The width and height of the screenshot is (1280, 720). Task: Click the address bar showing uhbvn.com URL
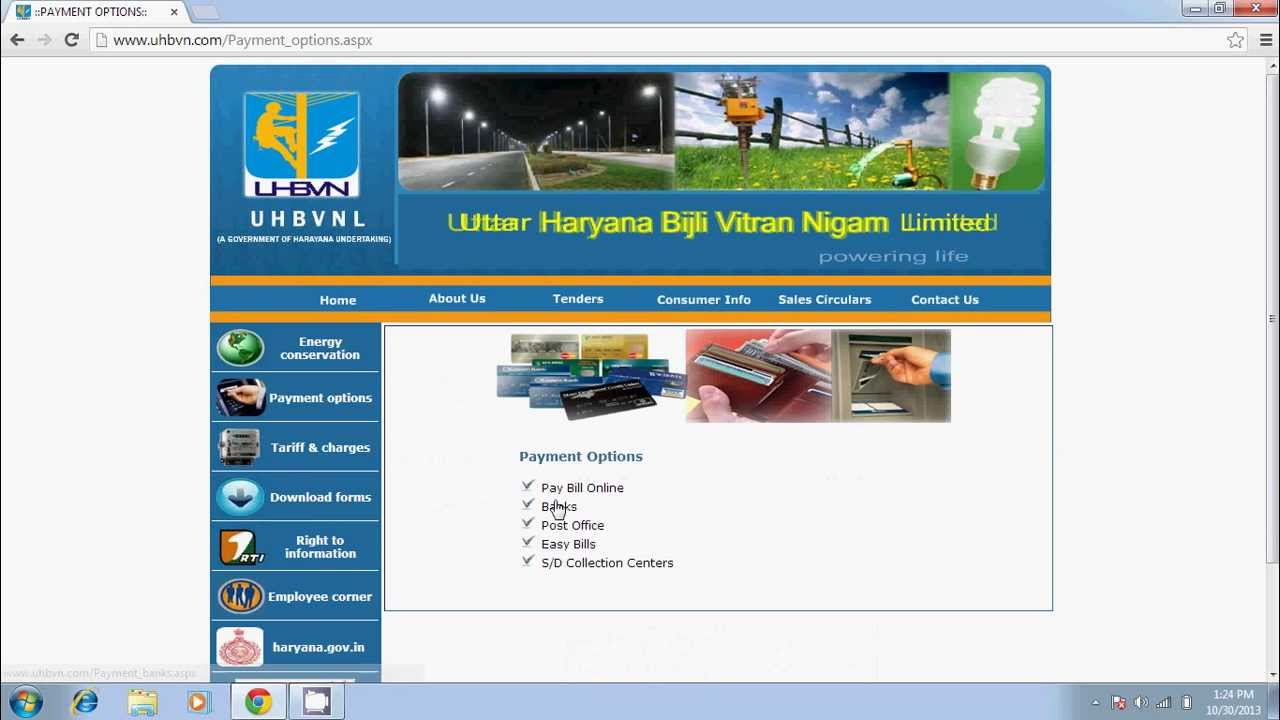click(x=660, y=40)
